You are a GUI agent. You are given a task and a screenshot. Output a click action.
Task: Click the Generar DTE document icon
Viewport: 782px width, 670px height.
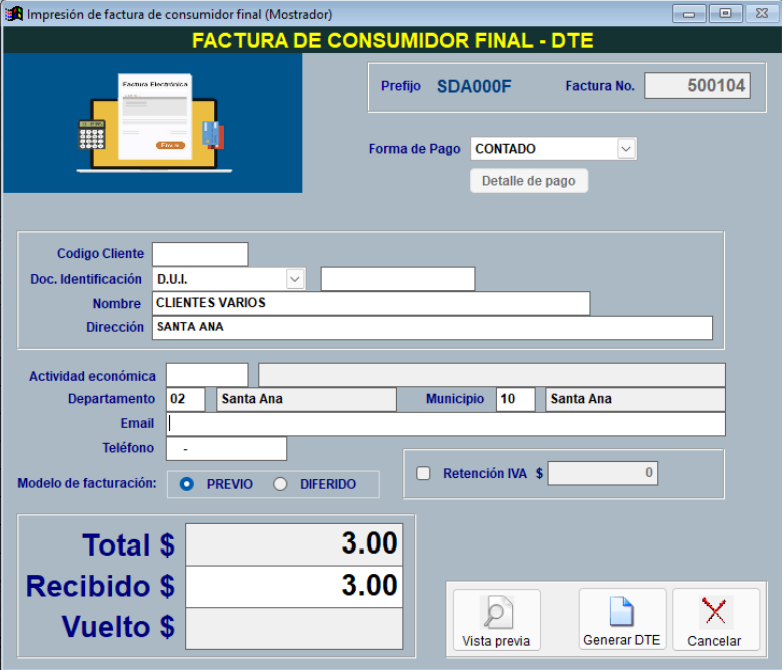tap(621, 612)
